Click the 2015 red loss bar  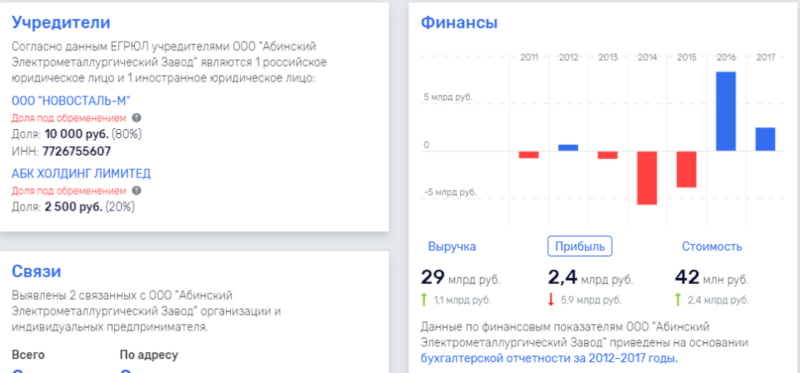click(686, 169)
